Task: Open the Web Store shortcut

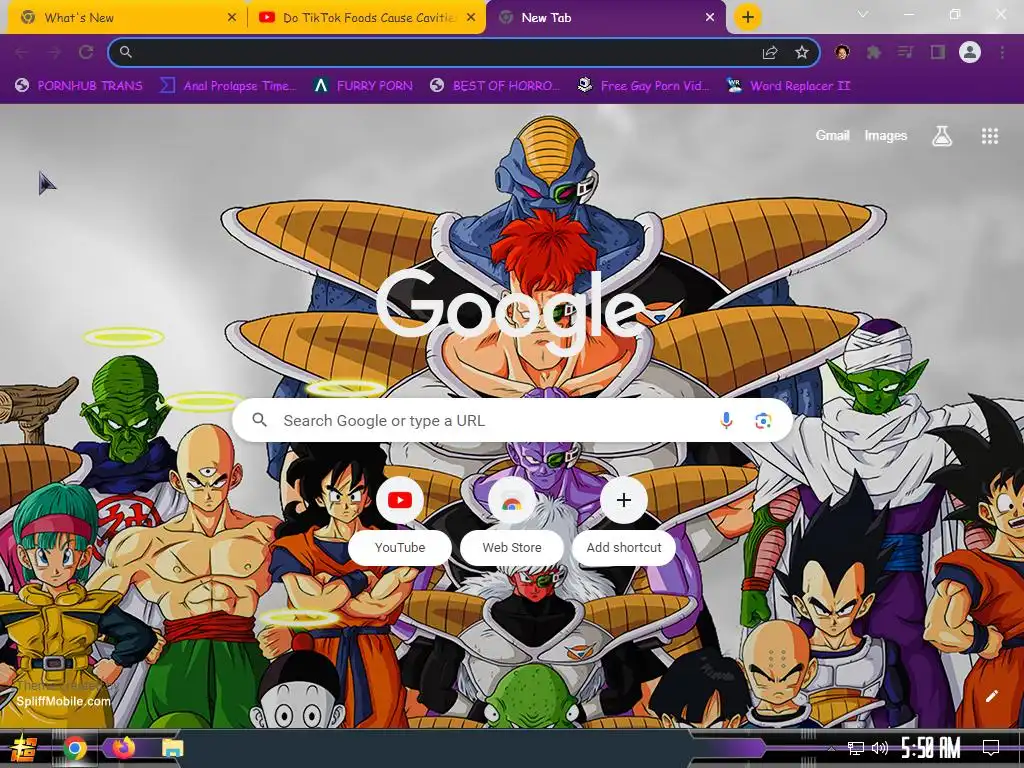Action: pos(512,520)
